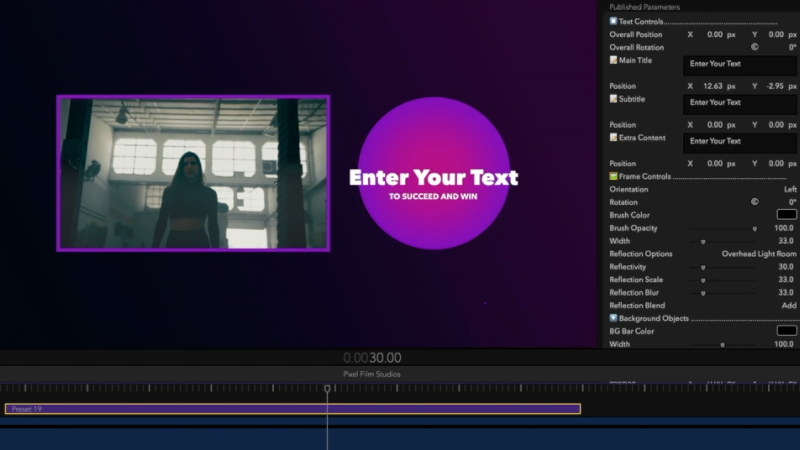Click the TO SUCCEED AND WIN subtitle
The width and height of the screenshot is (800, 450).
[433, 196]
